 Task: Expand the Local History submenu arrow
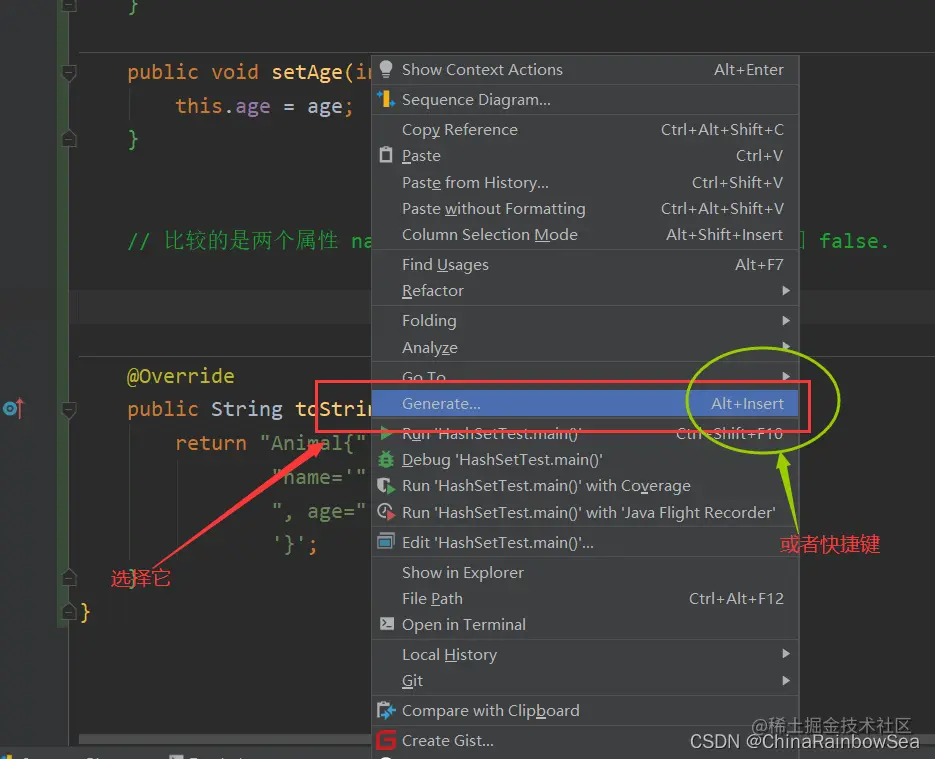786,654
